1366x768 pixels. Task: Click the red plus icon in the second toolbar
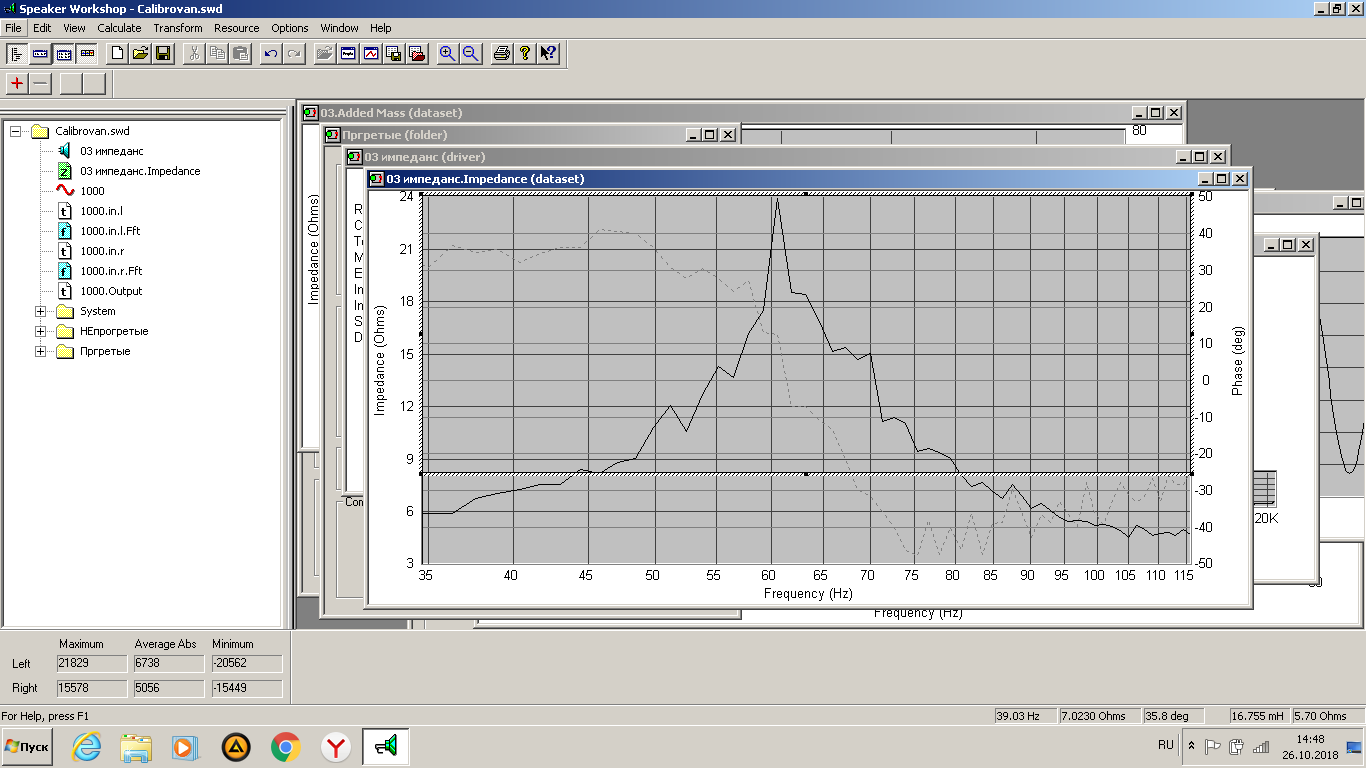[x=17, y=83]
